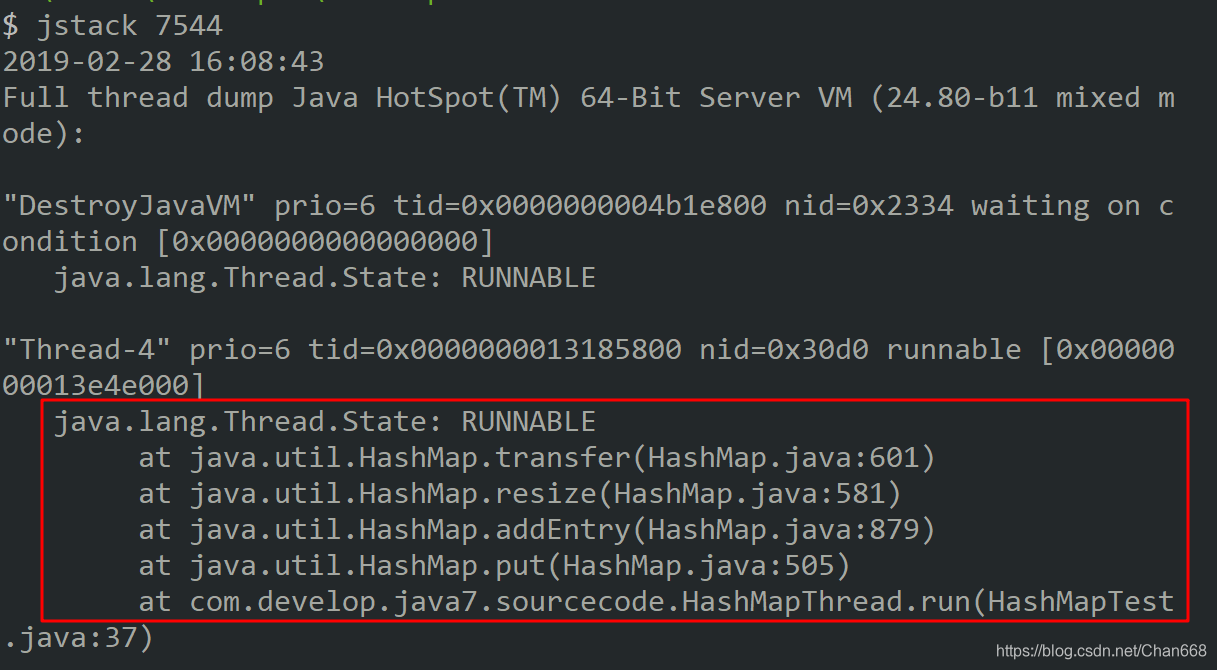Select the timestamp "2019-02-28 16:08:43"

(x=163, y=61)
